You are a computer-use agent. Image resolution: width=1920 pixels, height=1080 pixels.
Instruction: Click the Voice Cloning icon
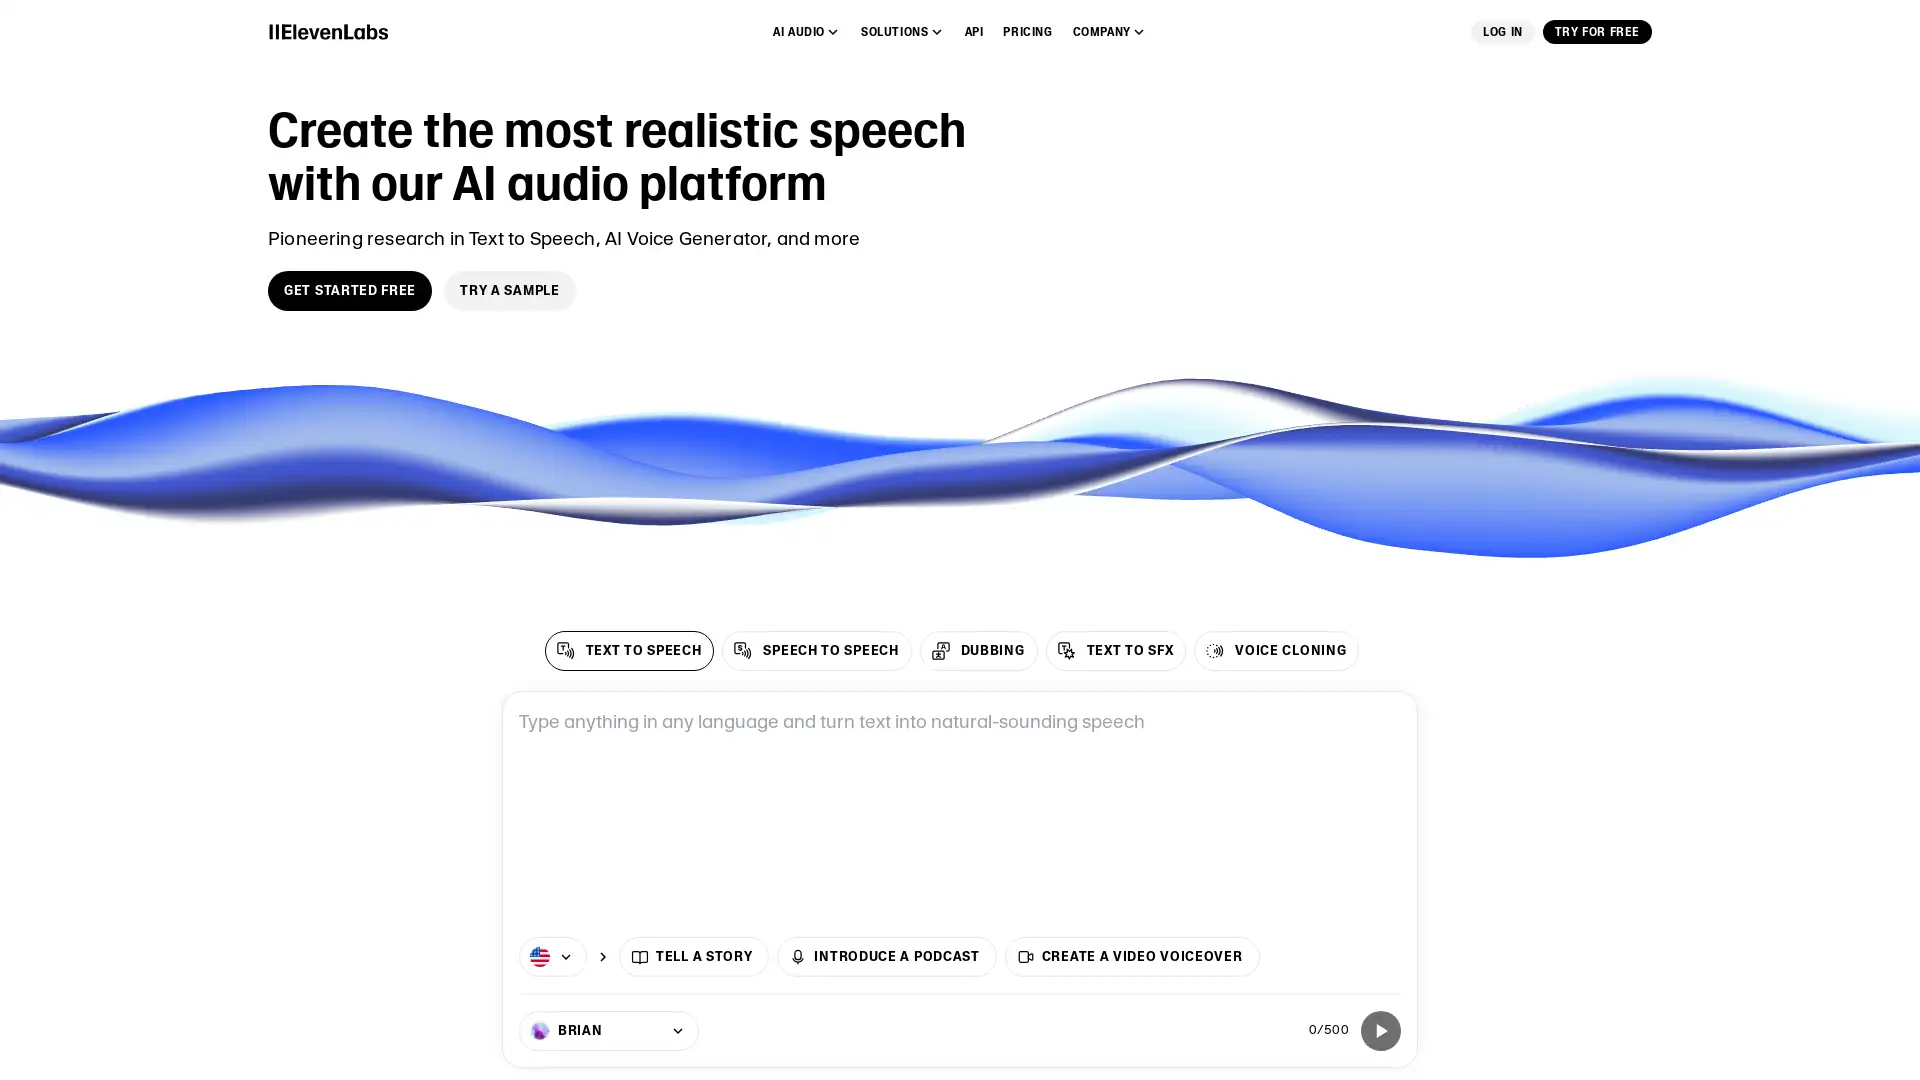point(1215,650)
